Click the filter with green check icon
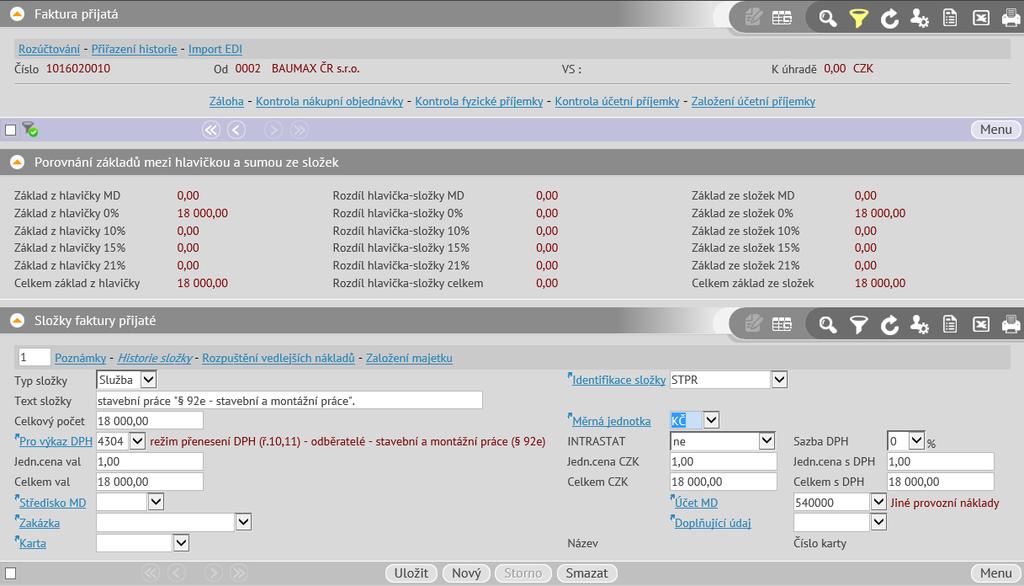This screenshot has width=1024, height=586. pos(29,129)
